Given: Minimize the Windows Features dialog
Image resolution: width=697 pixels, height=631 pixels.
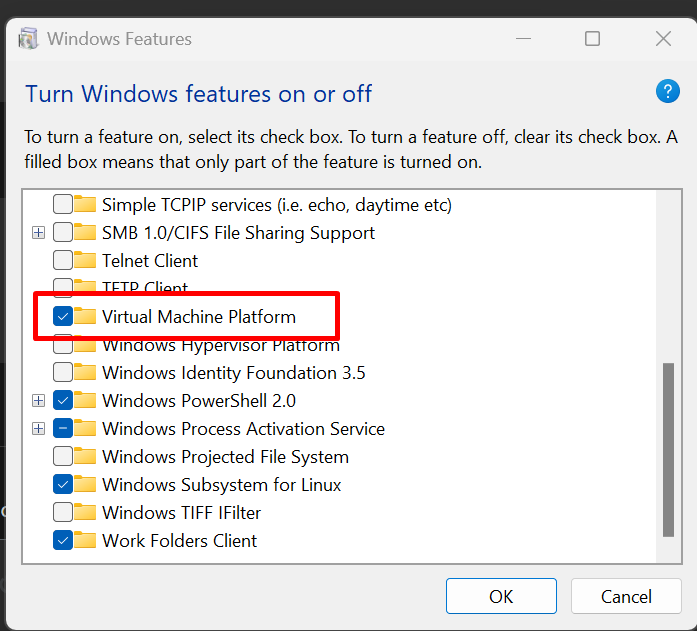Looking at the screenshot, I should coord(523,39).
